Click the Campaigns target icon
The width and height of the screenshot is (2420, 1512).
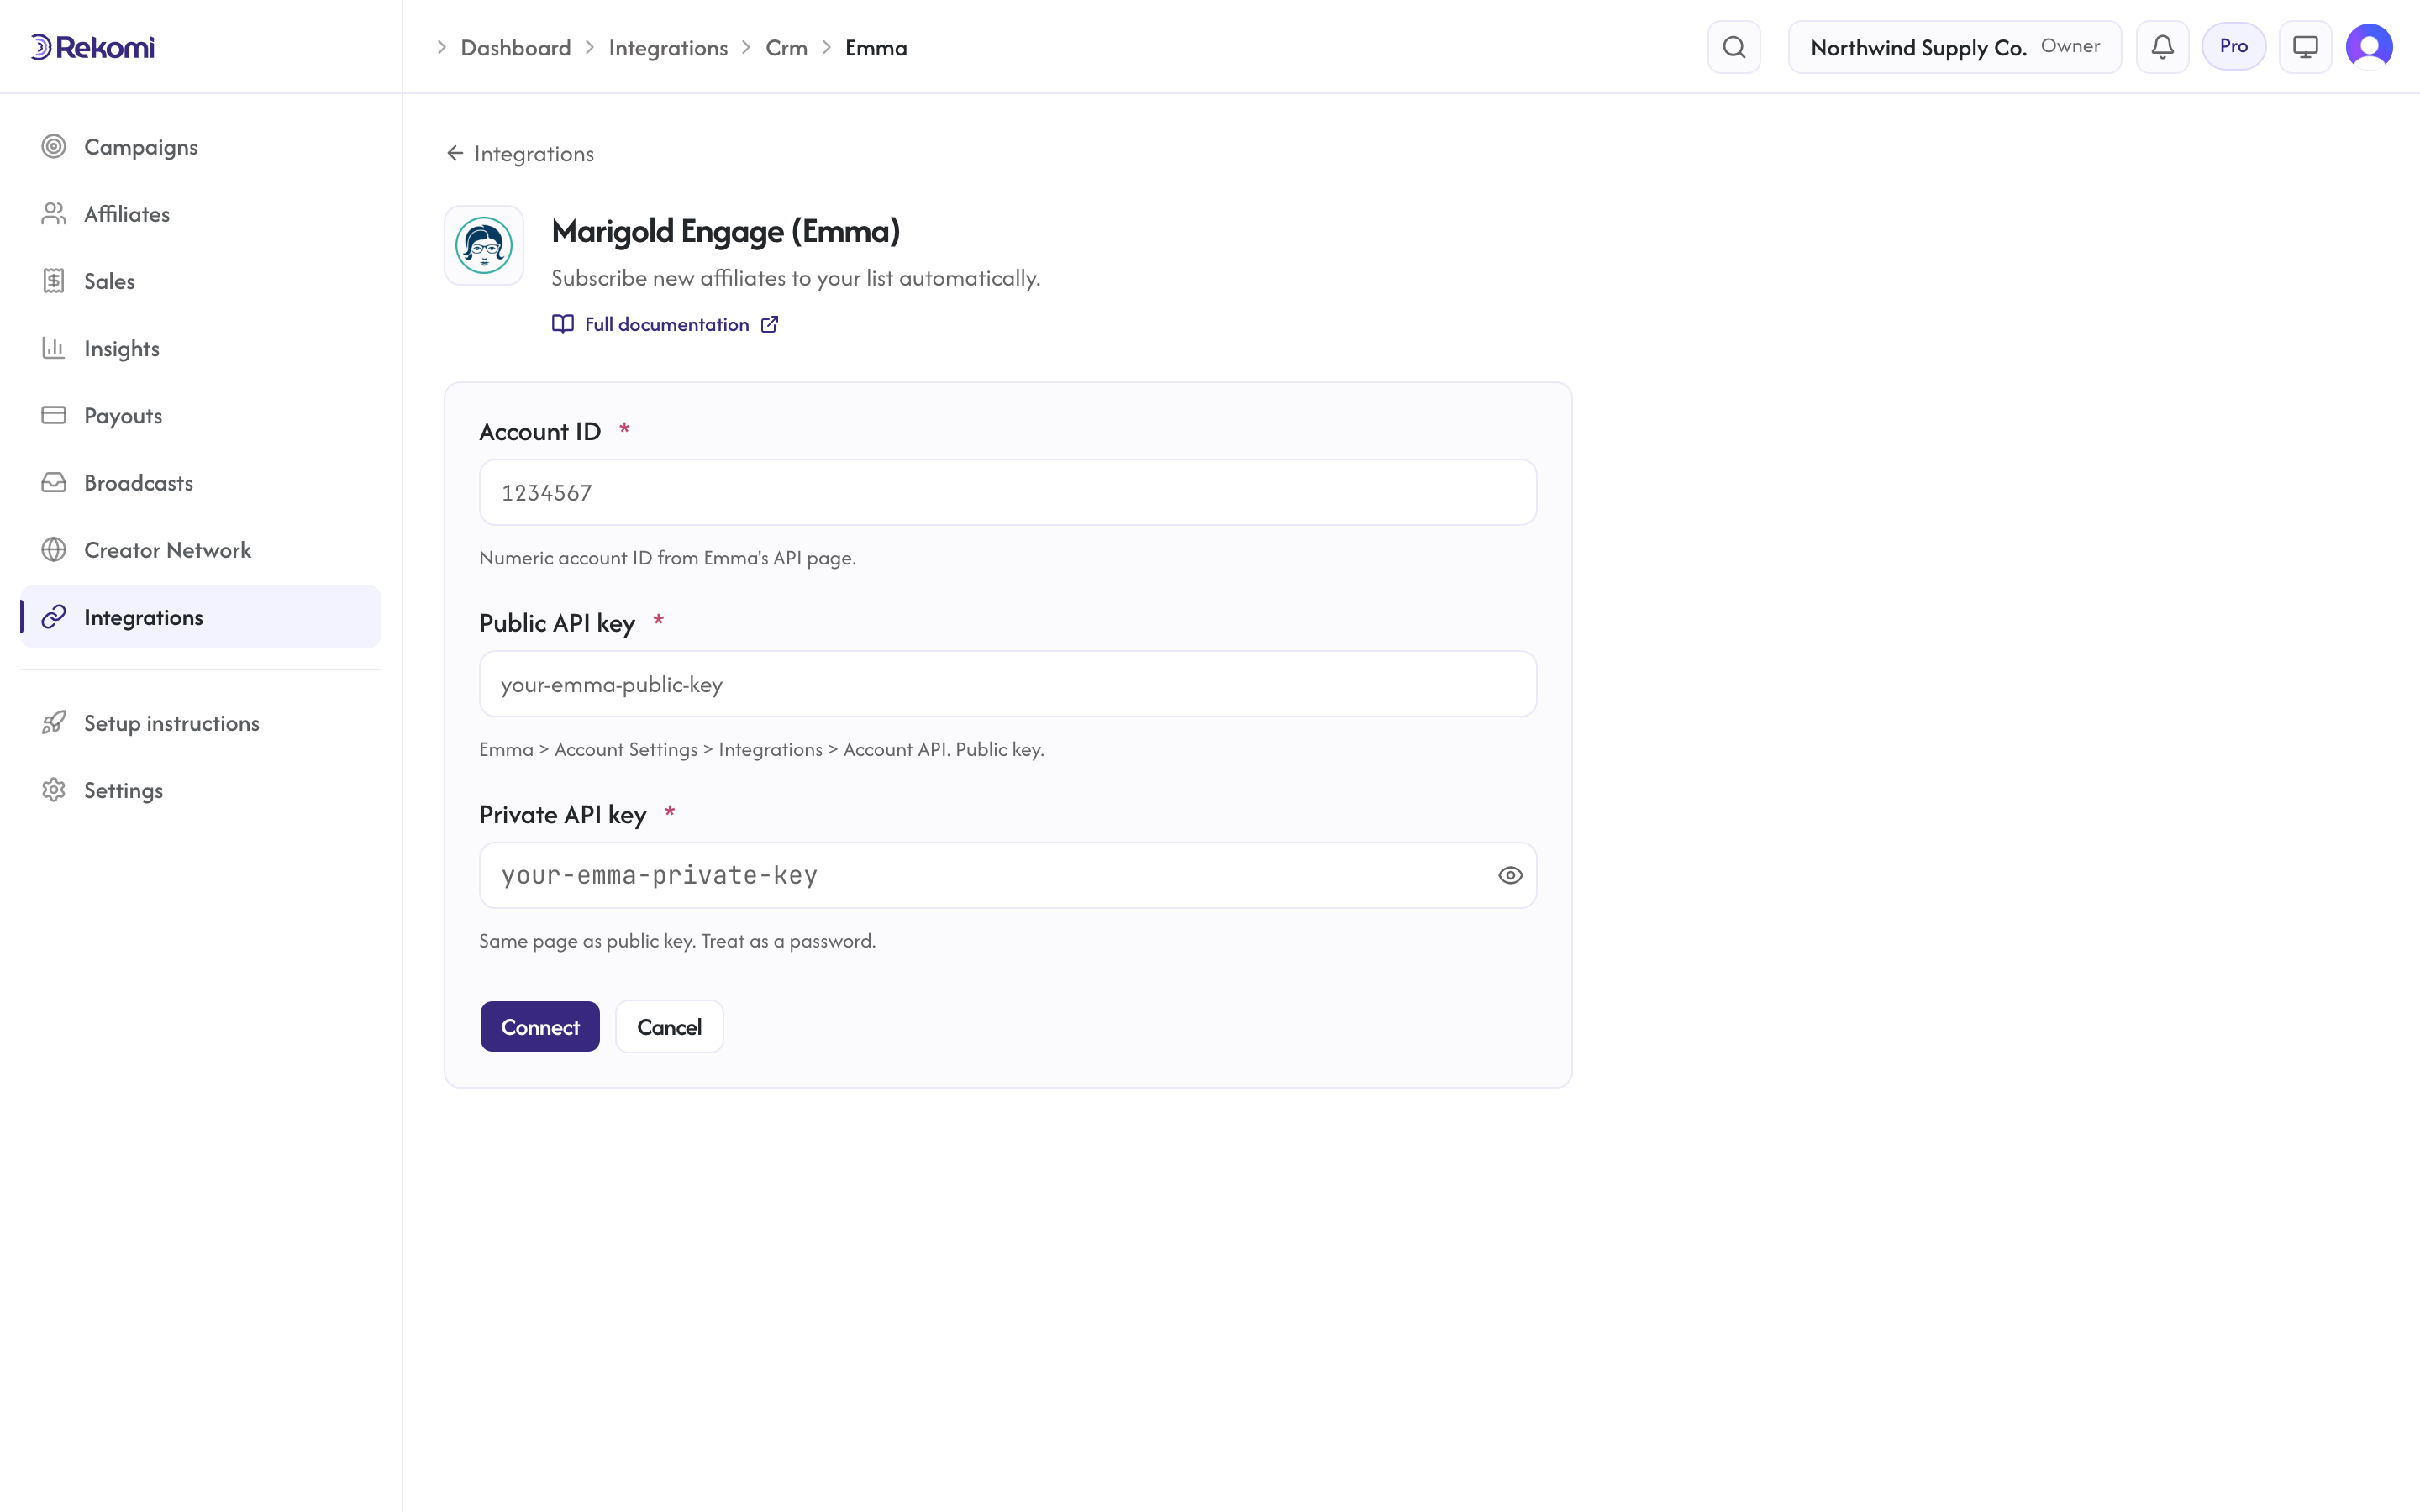pos(54,147)
